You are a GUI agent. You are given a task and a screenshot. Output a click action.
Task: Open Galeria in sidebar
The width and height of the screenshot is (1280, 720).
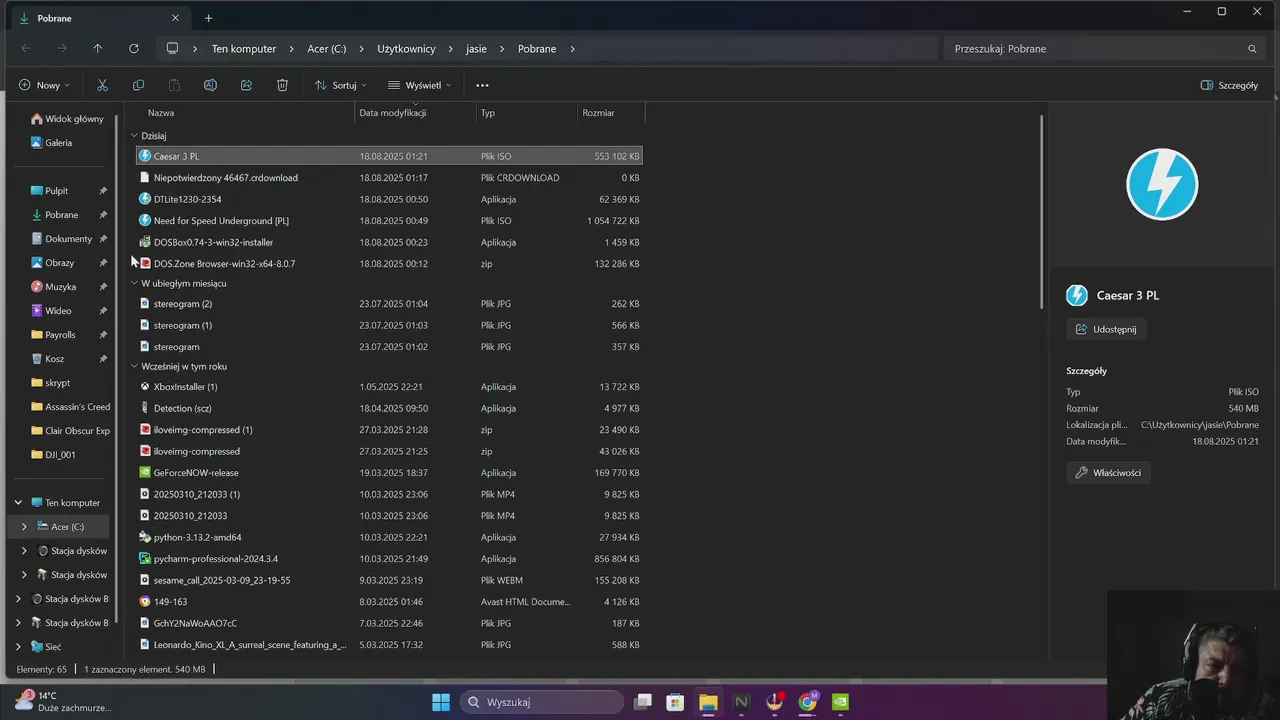[51, 142]
